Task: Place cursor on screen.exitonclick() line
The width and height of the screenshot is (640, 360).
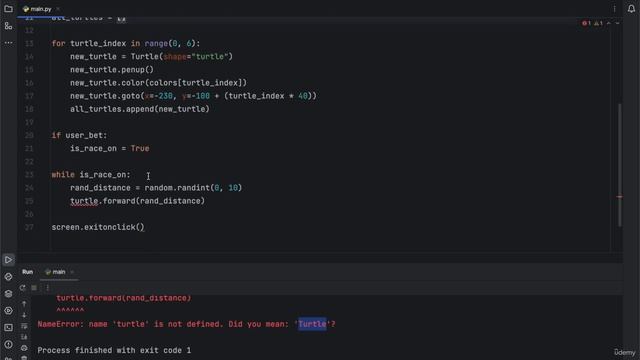Action: click(x=98, y=227)
